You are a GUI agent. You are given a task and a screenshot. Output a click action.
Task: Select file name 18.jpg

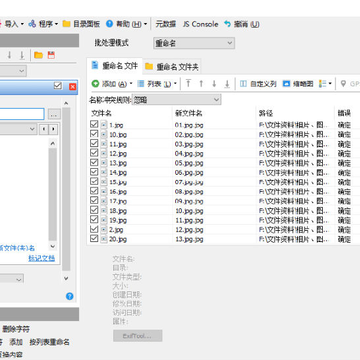(x=118, y=211)
